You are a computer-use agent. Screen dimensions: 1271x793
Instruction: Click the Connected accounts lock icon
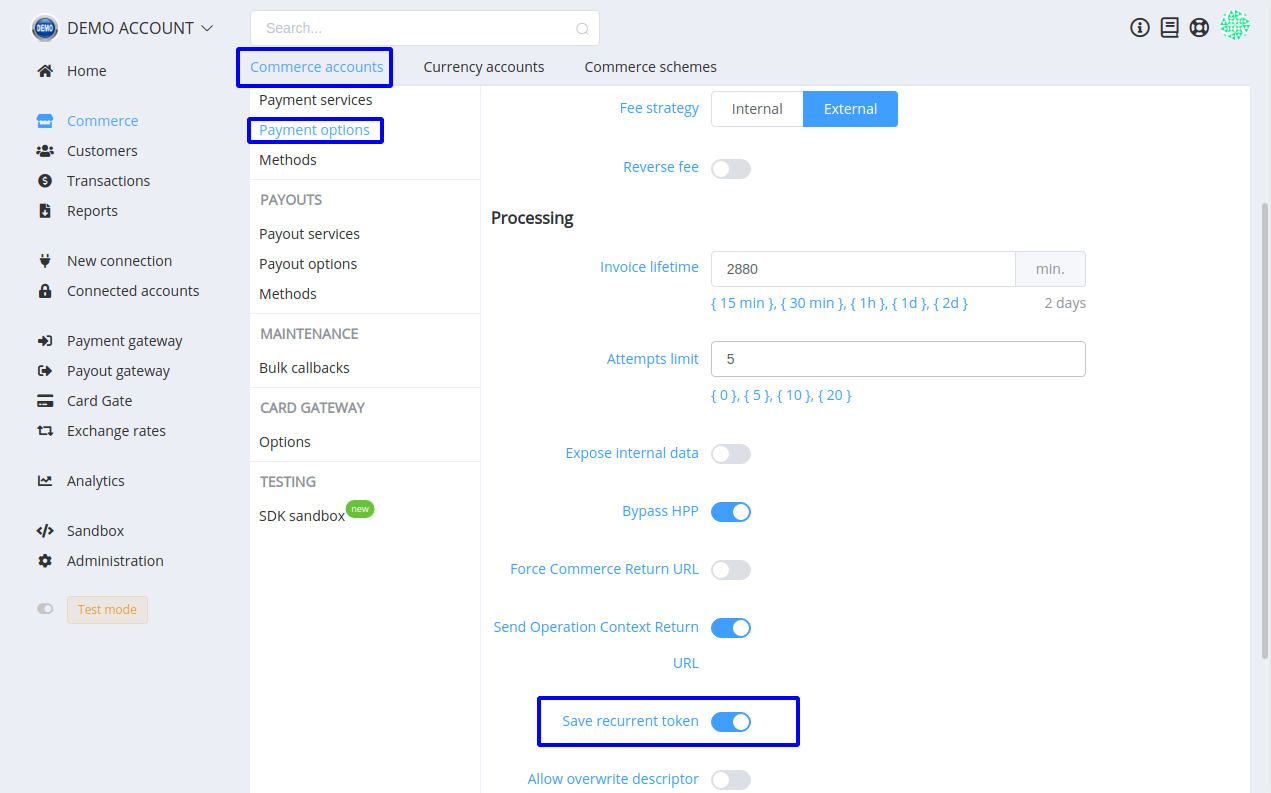pos(45,291)
